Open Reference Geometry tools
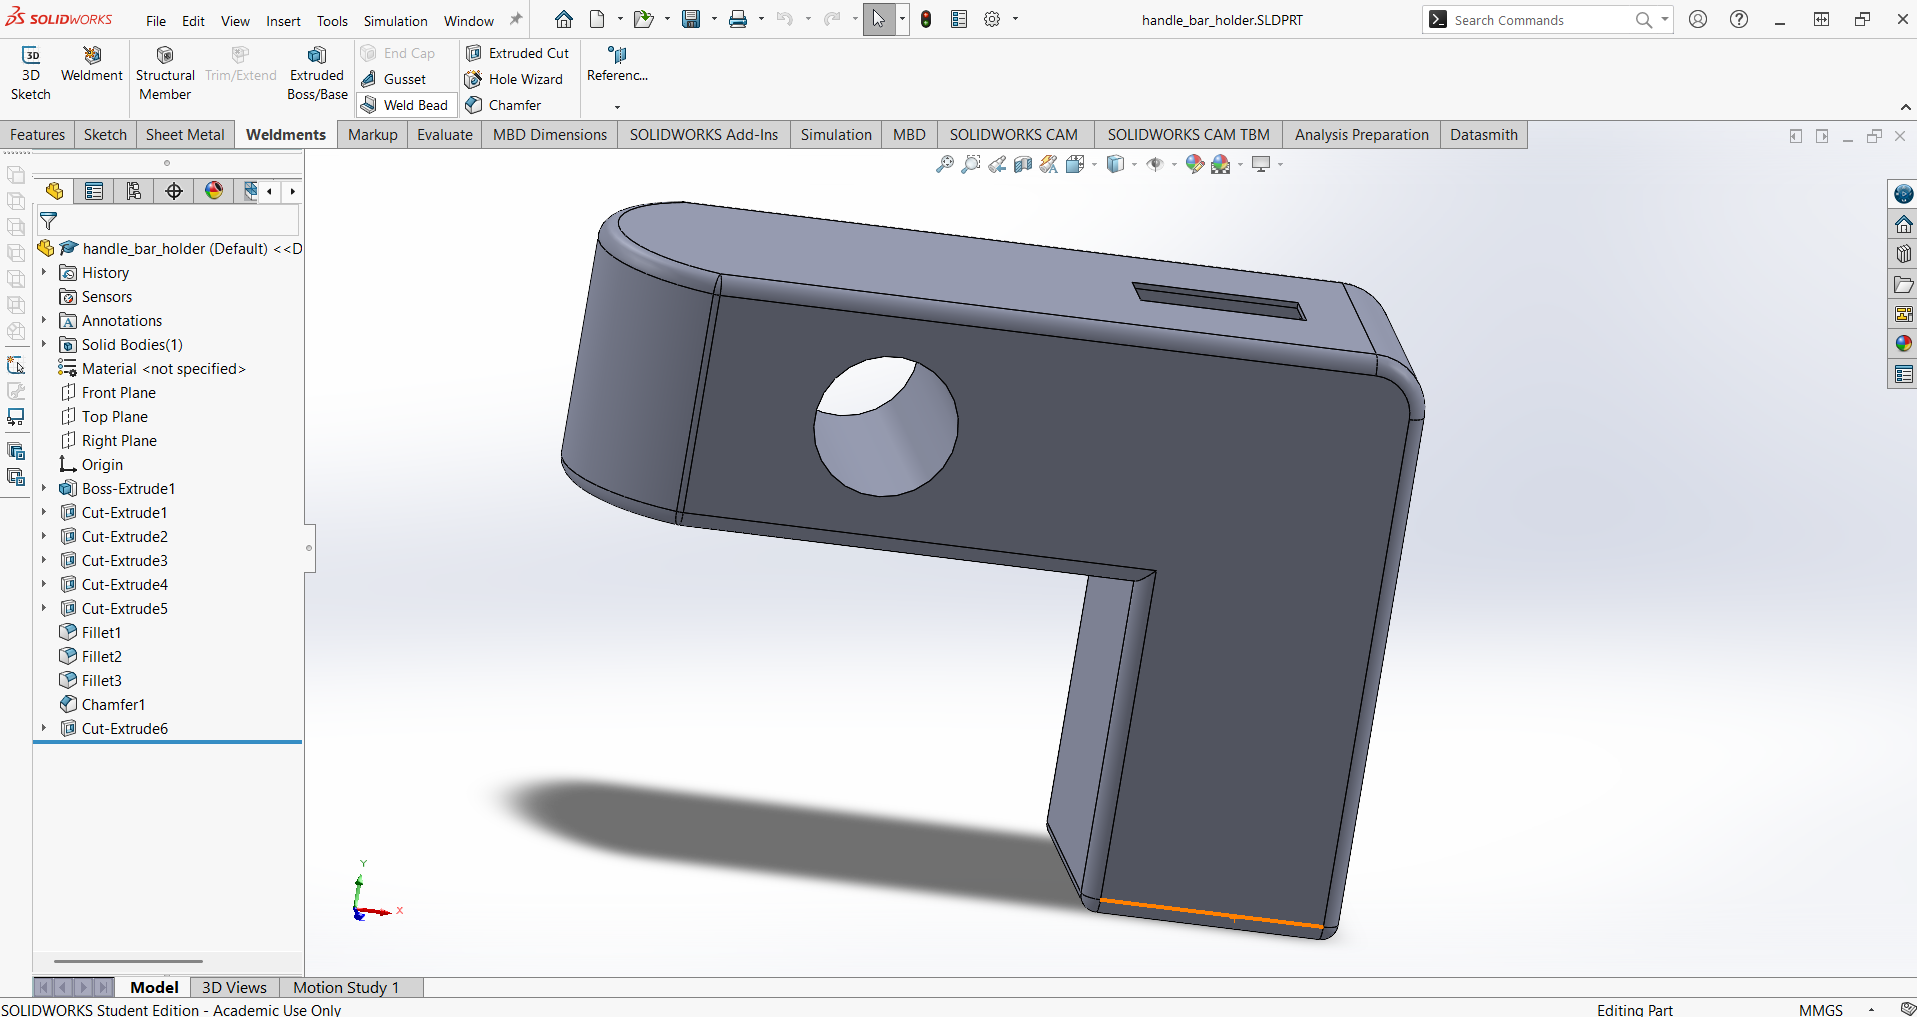The height and width of the screenshot is (1017, 1917). point(617,64)
